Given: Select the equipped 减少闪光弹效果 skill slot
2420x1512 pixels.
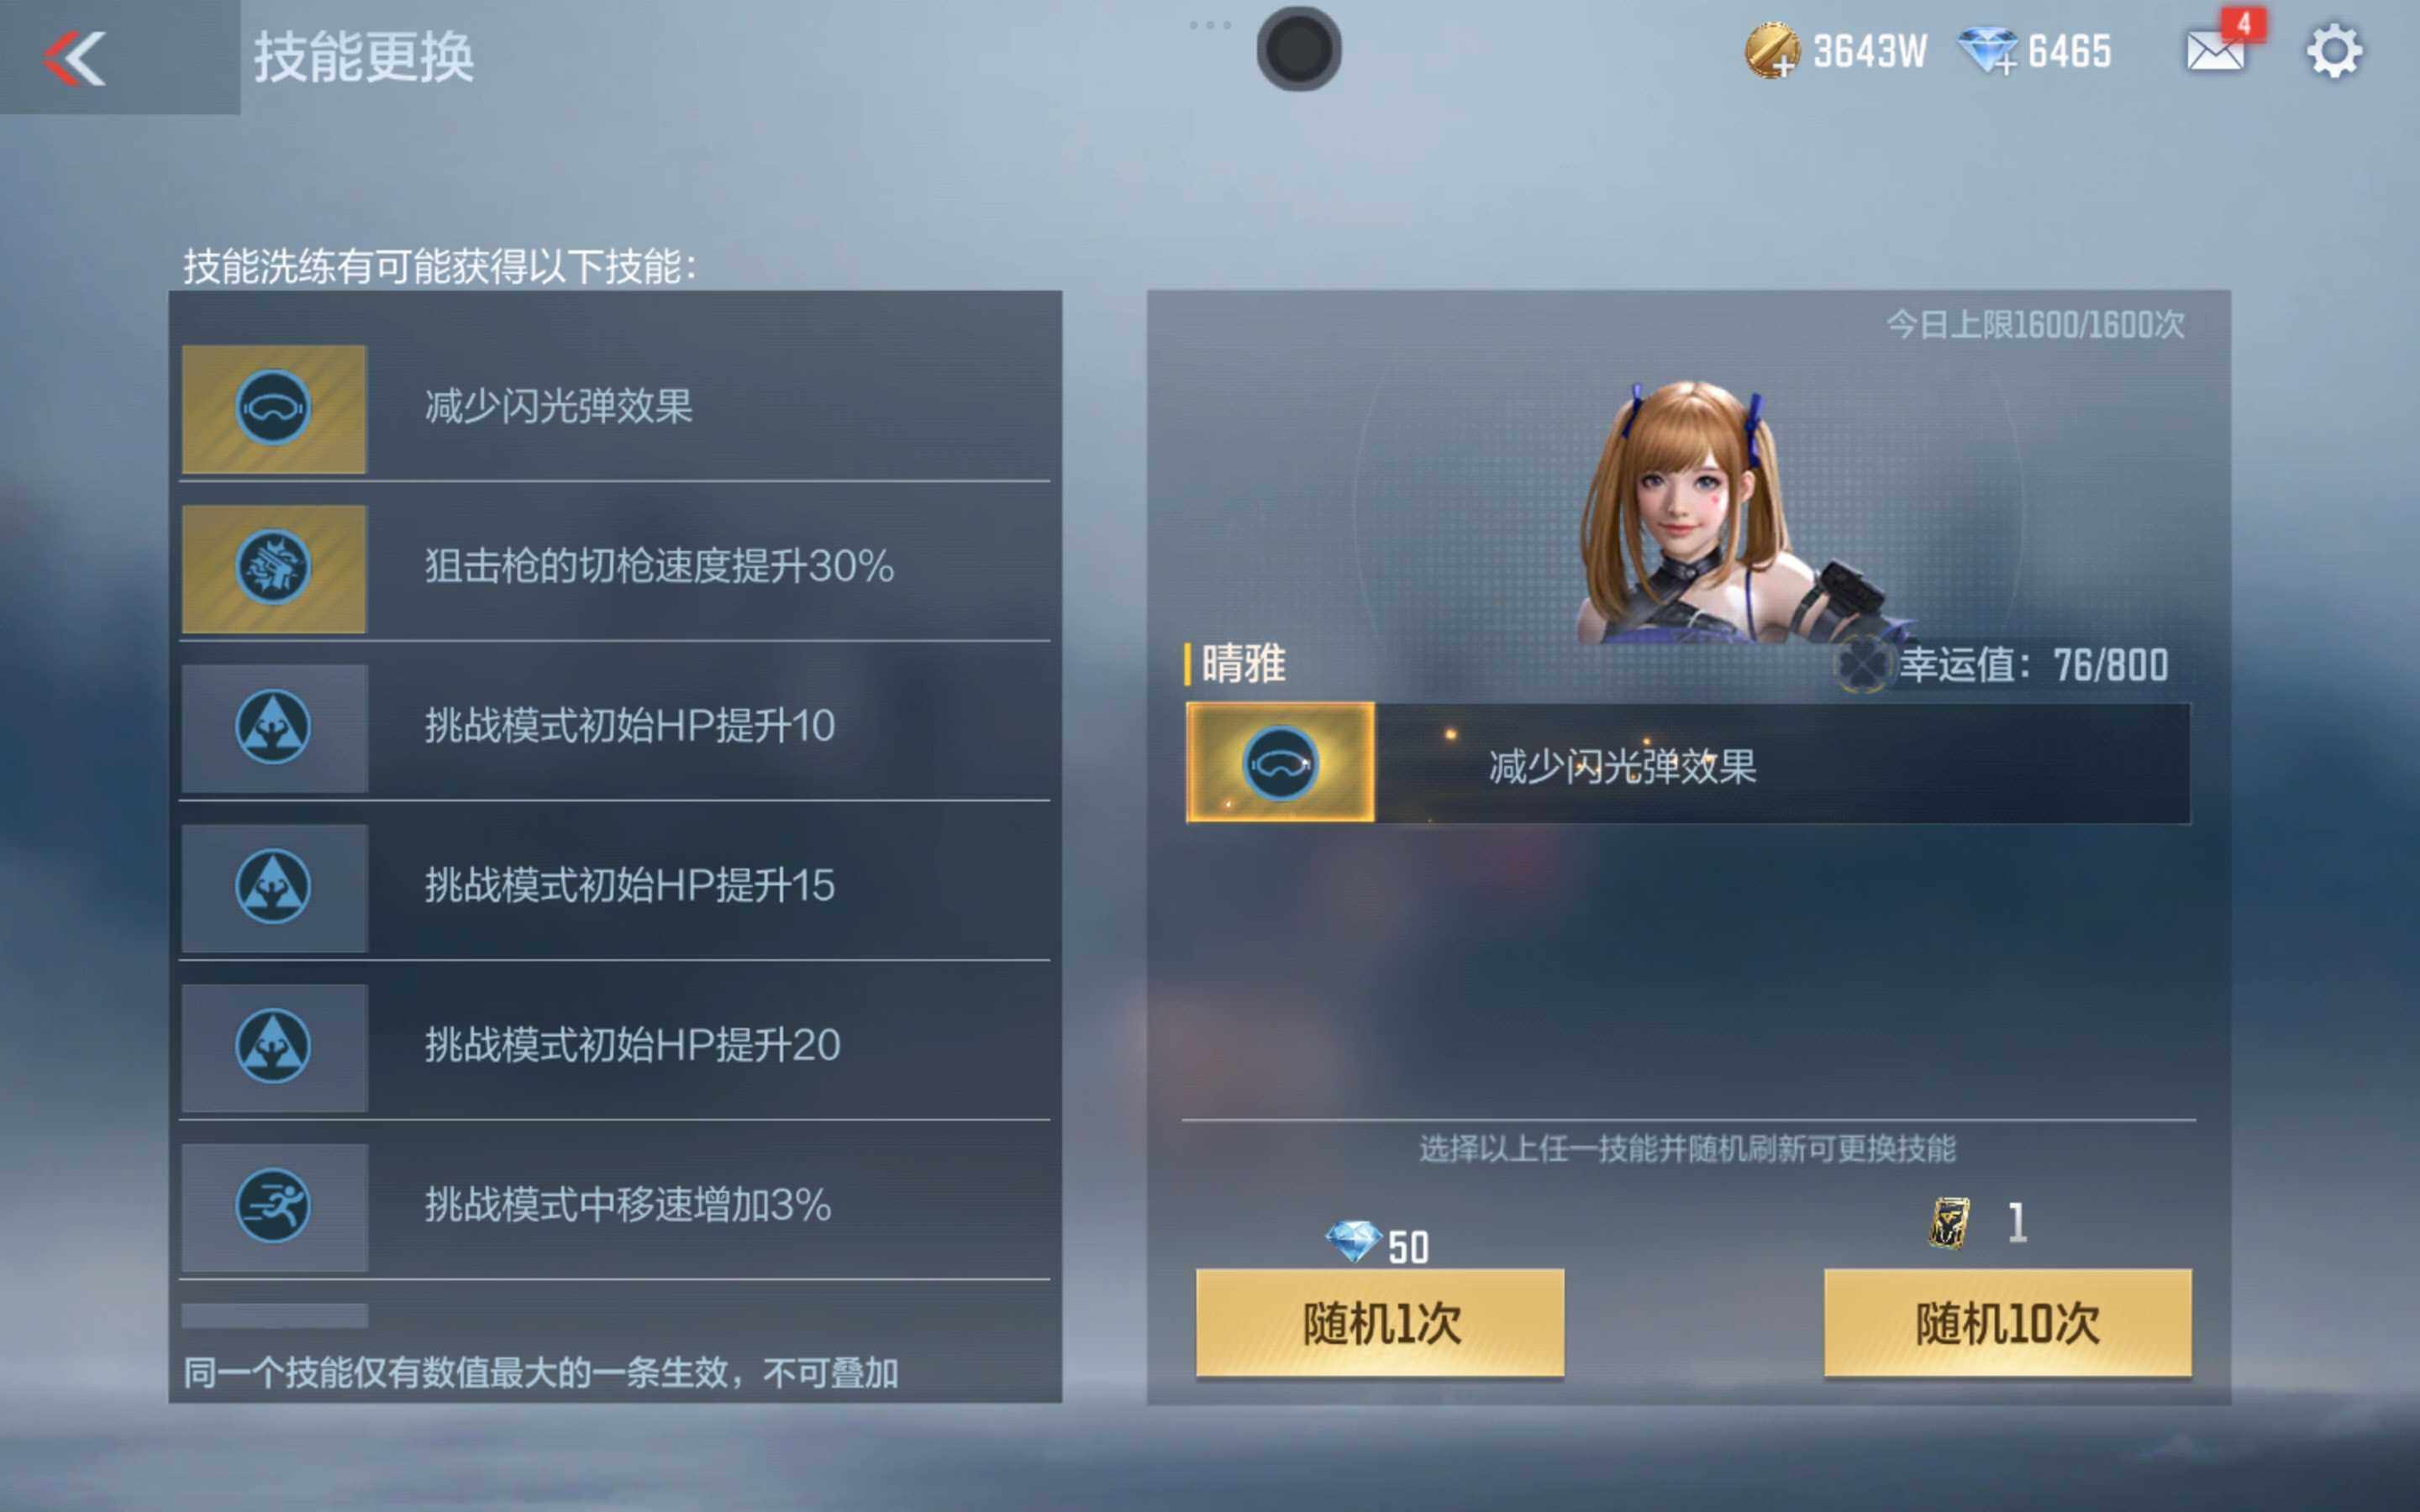Looking at the screenshot, I should 1688,763.
